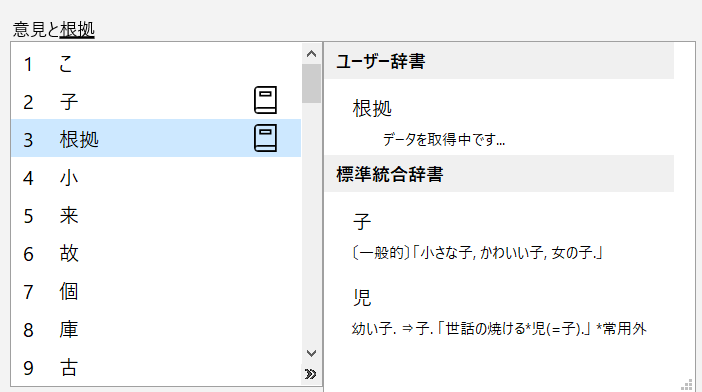Click the 根拠 entry in user dictionary
The width and height of the screenshot is (702, 392).
pyautogui.click(x=372, y=108)
